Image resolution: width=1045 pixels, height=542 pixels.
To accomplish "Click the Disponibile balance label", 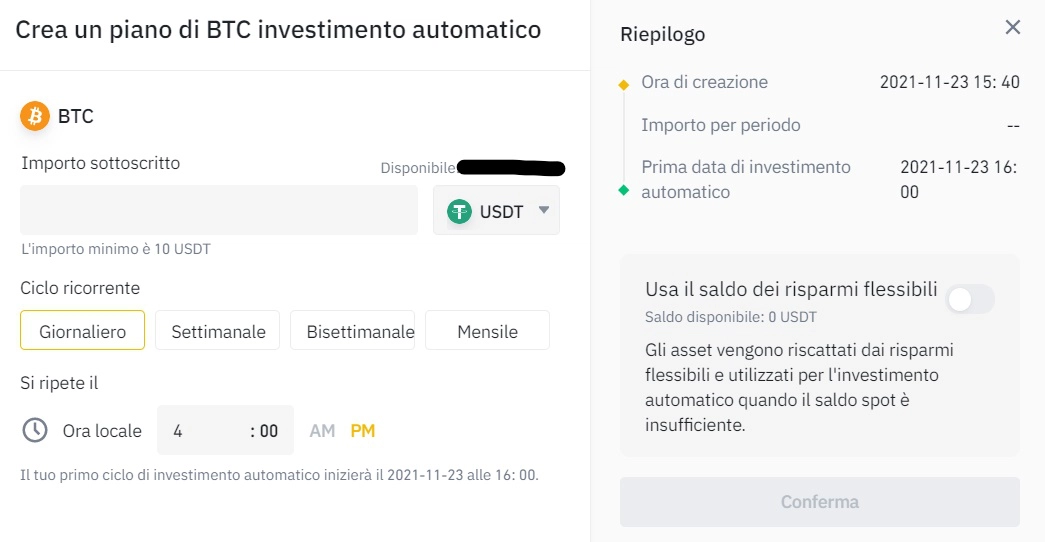I will tap(418, 168).
